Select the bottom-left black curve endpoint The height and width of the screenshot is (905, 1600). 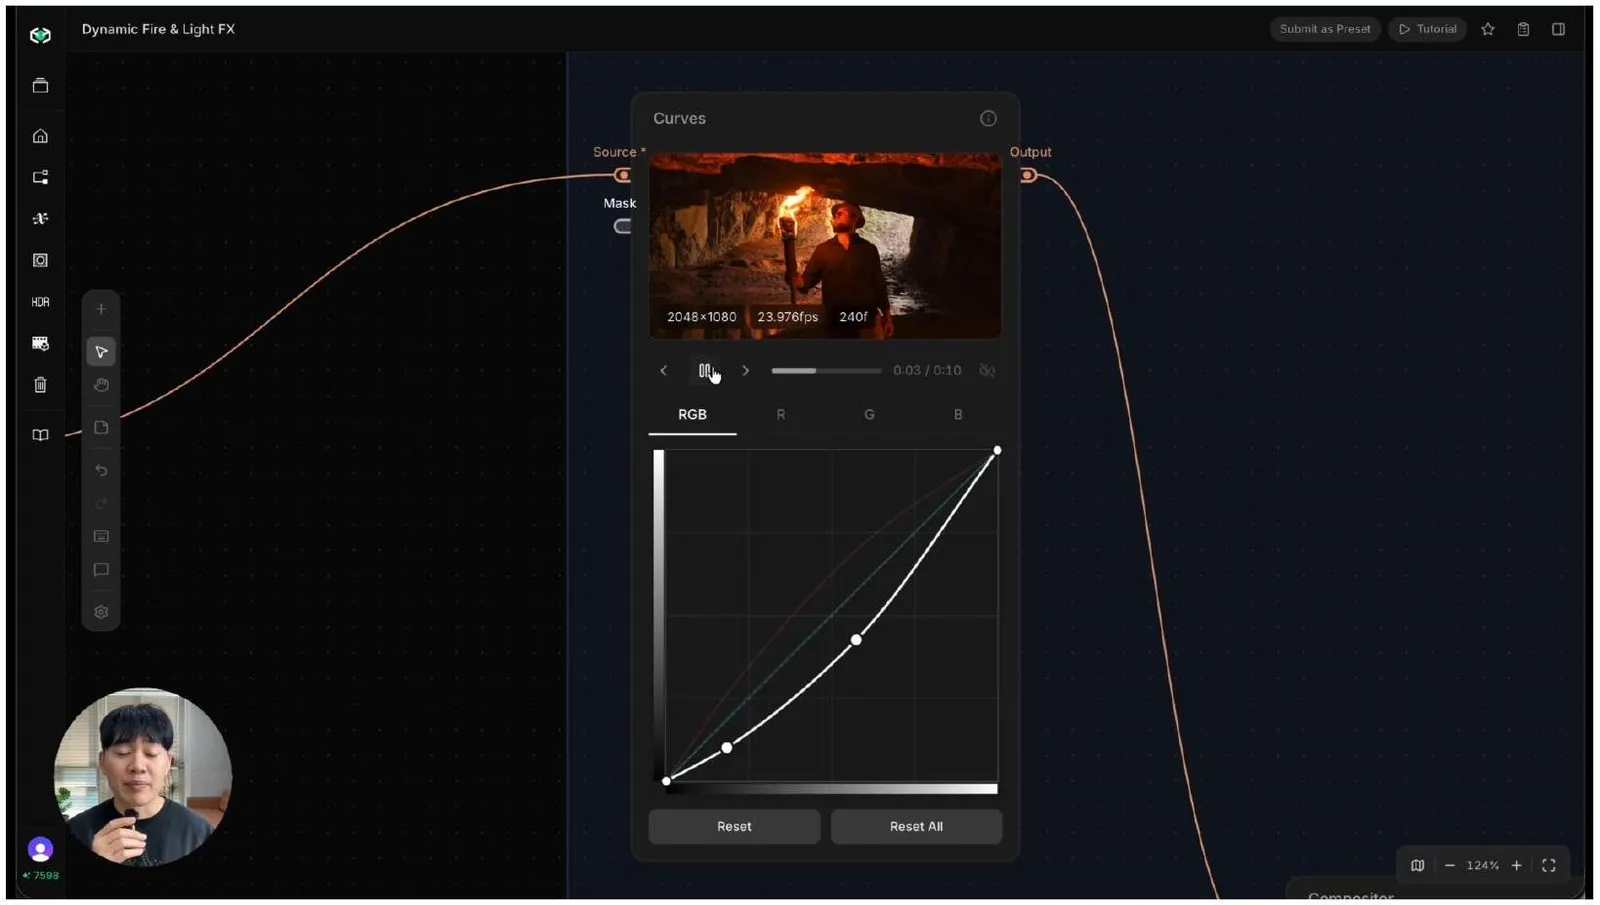pos(667,781)
